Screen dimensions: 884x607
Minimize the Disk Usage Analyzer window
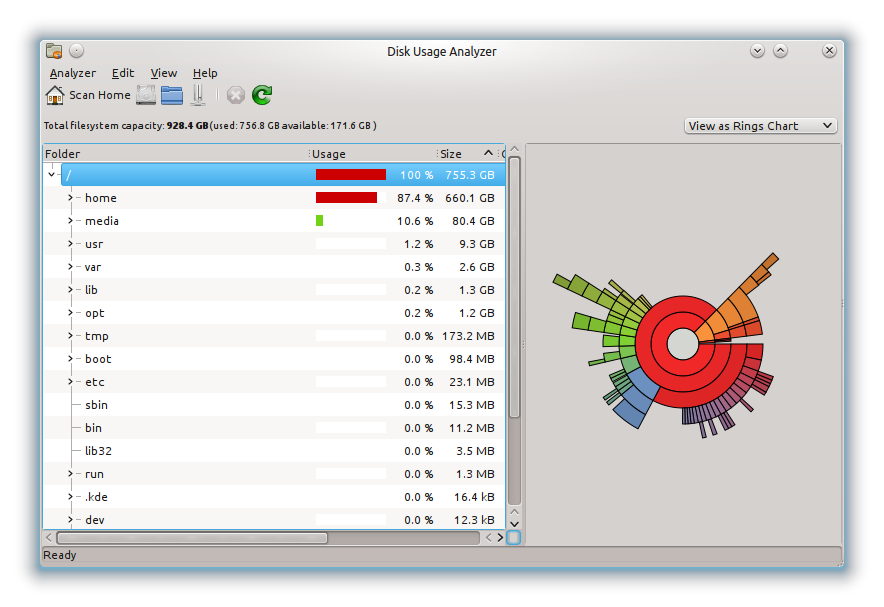(x=757, y=51)
